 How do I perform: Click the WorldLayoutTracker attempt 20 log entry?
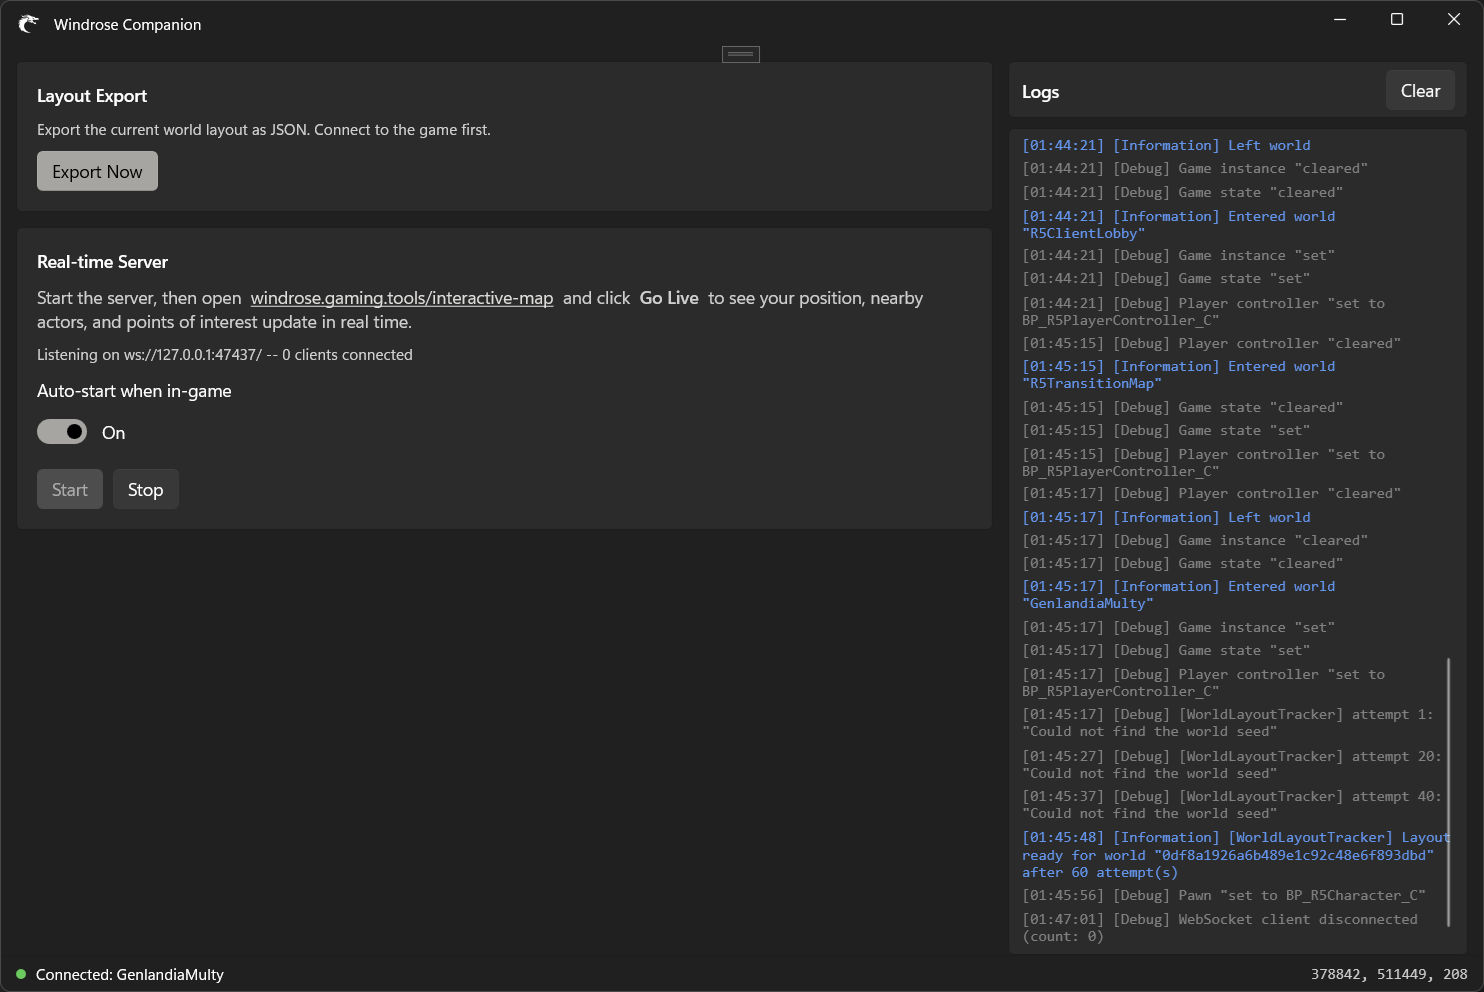[x=1232, y=765]
